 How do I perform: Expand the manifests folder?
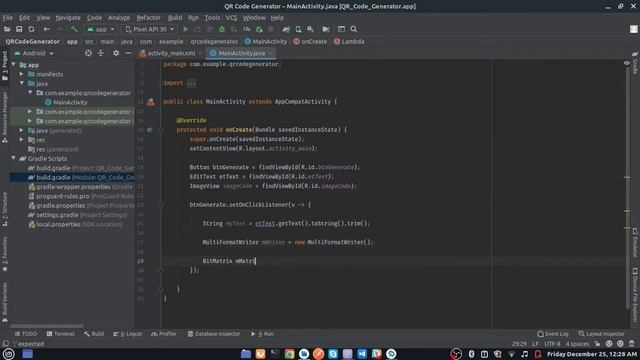[x=22, y=74]
